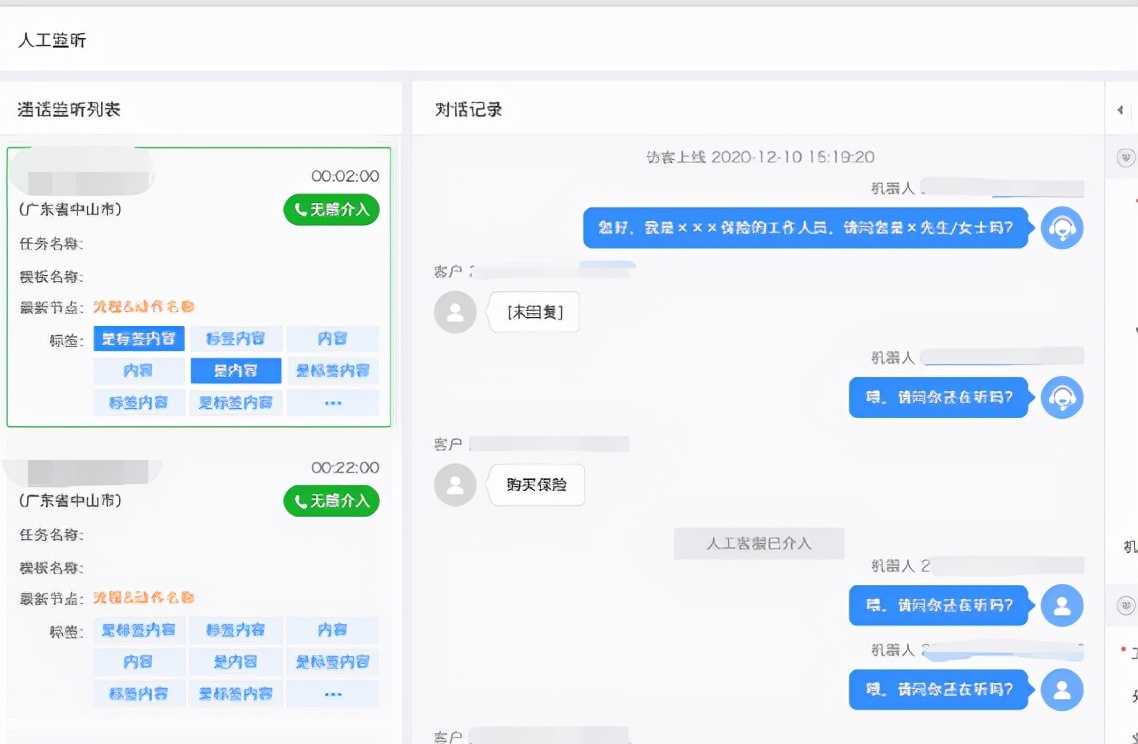Click the human agent avatar beside '机器人 2' message
Viewport: 1138px width, 744px height.
[1062, 605]
